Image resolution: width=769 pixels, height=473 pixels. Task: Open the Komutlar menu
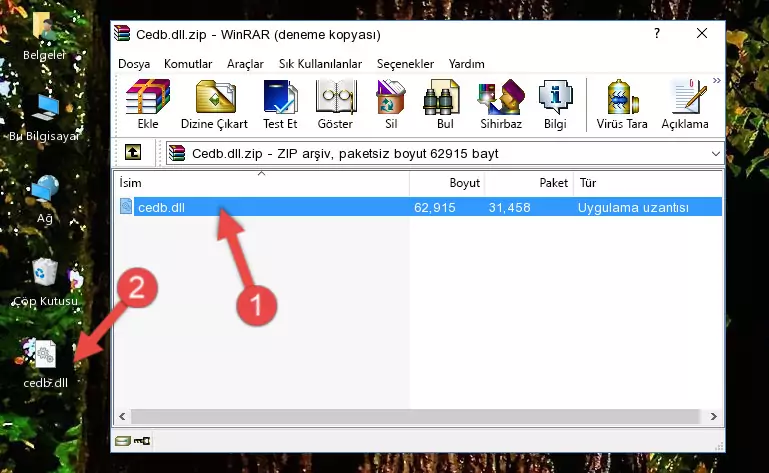coord(188,64)
